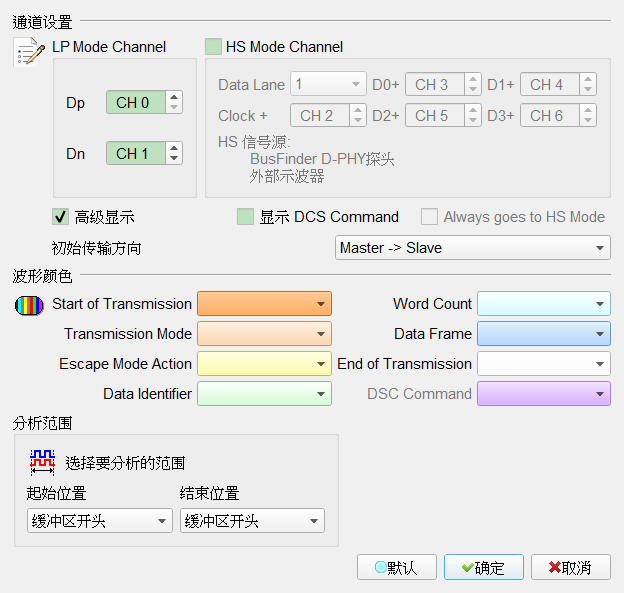Decrease the Dn channel with down arrow

tap(174, 158)
